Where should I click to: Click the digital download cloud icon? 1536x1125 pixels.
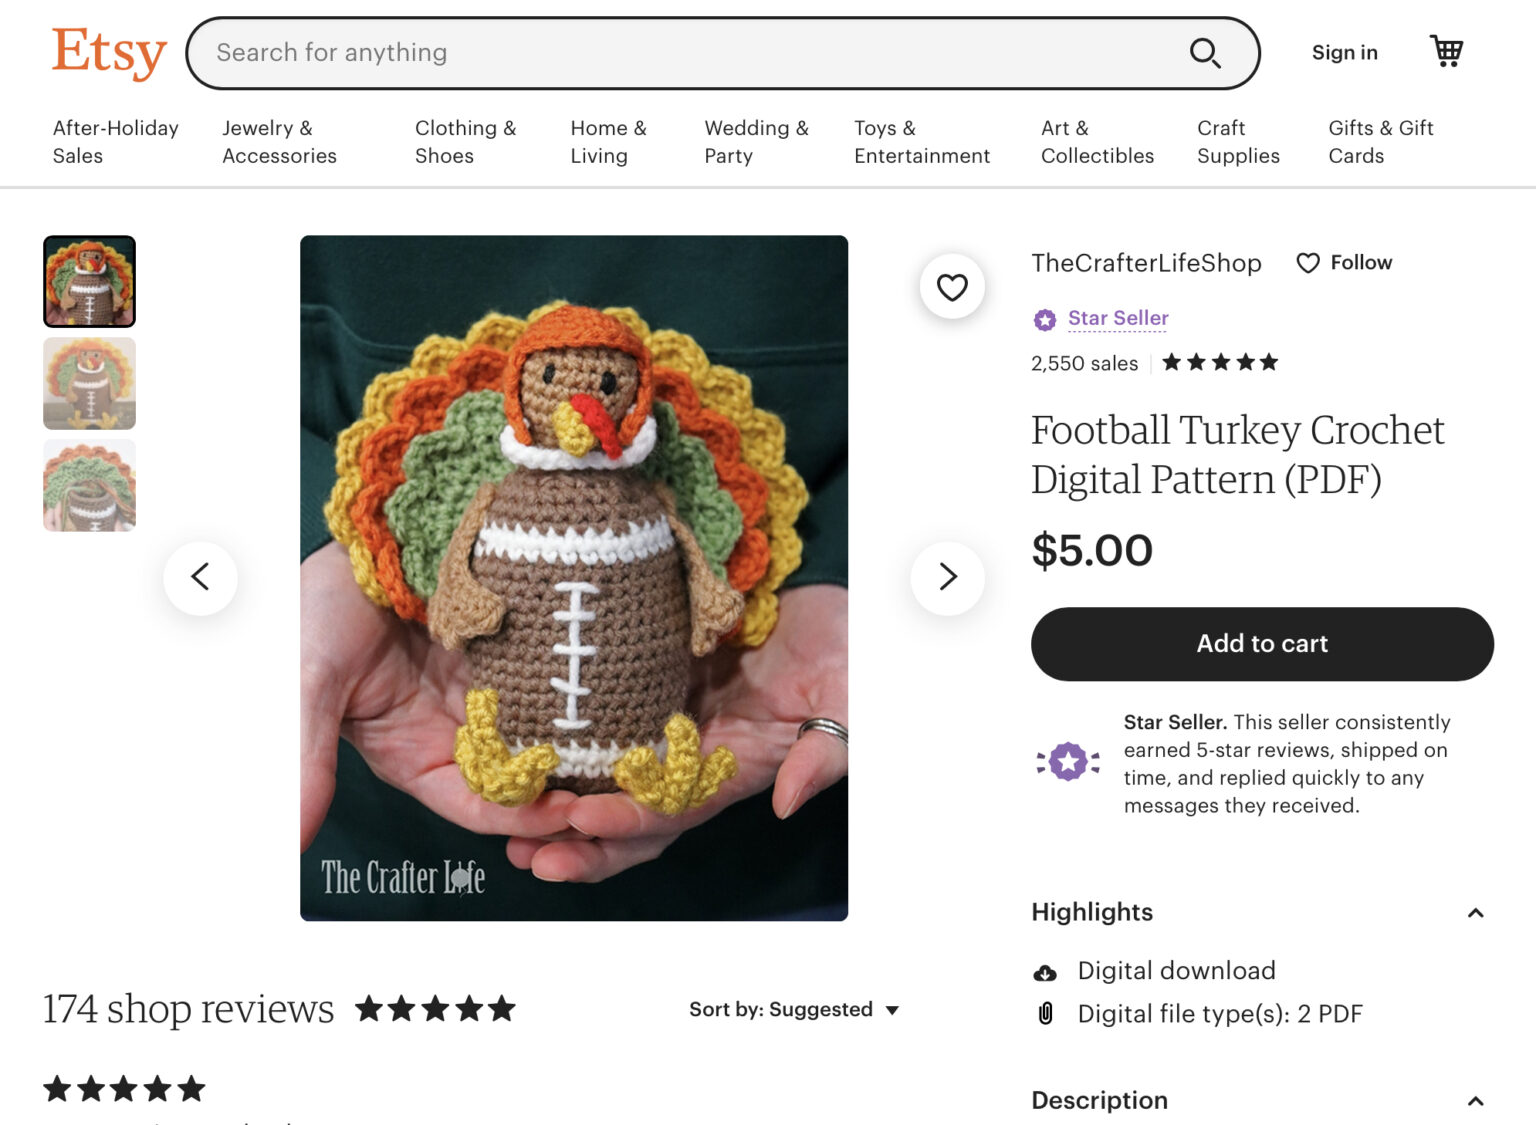[x=1045, y=971]
